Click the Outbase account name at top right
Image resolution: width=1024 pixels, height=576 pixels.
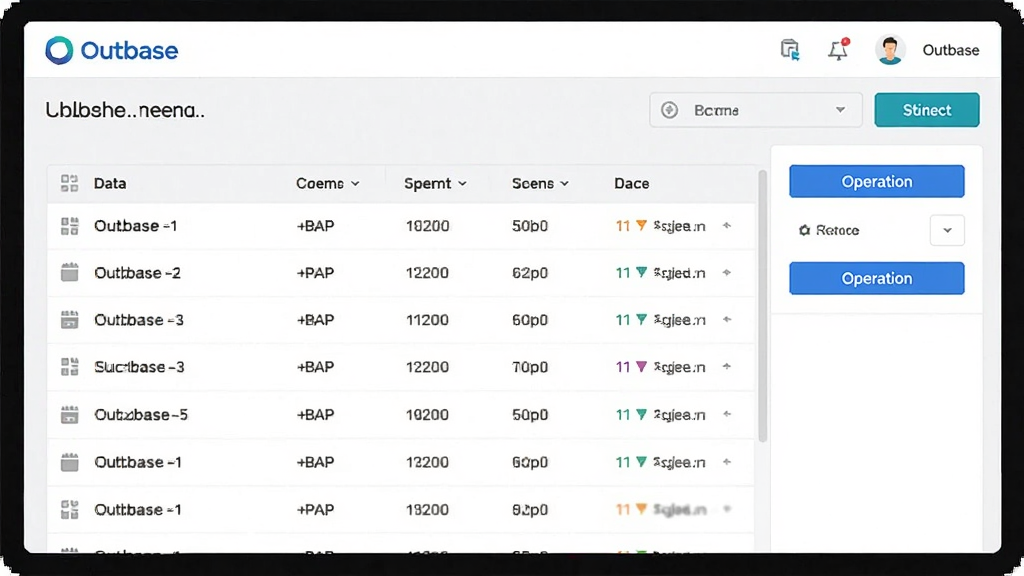click(x=950, y=50)
